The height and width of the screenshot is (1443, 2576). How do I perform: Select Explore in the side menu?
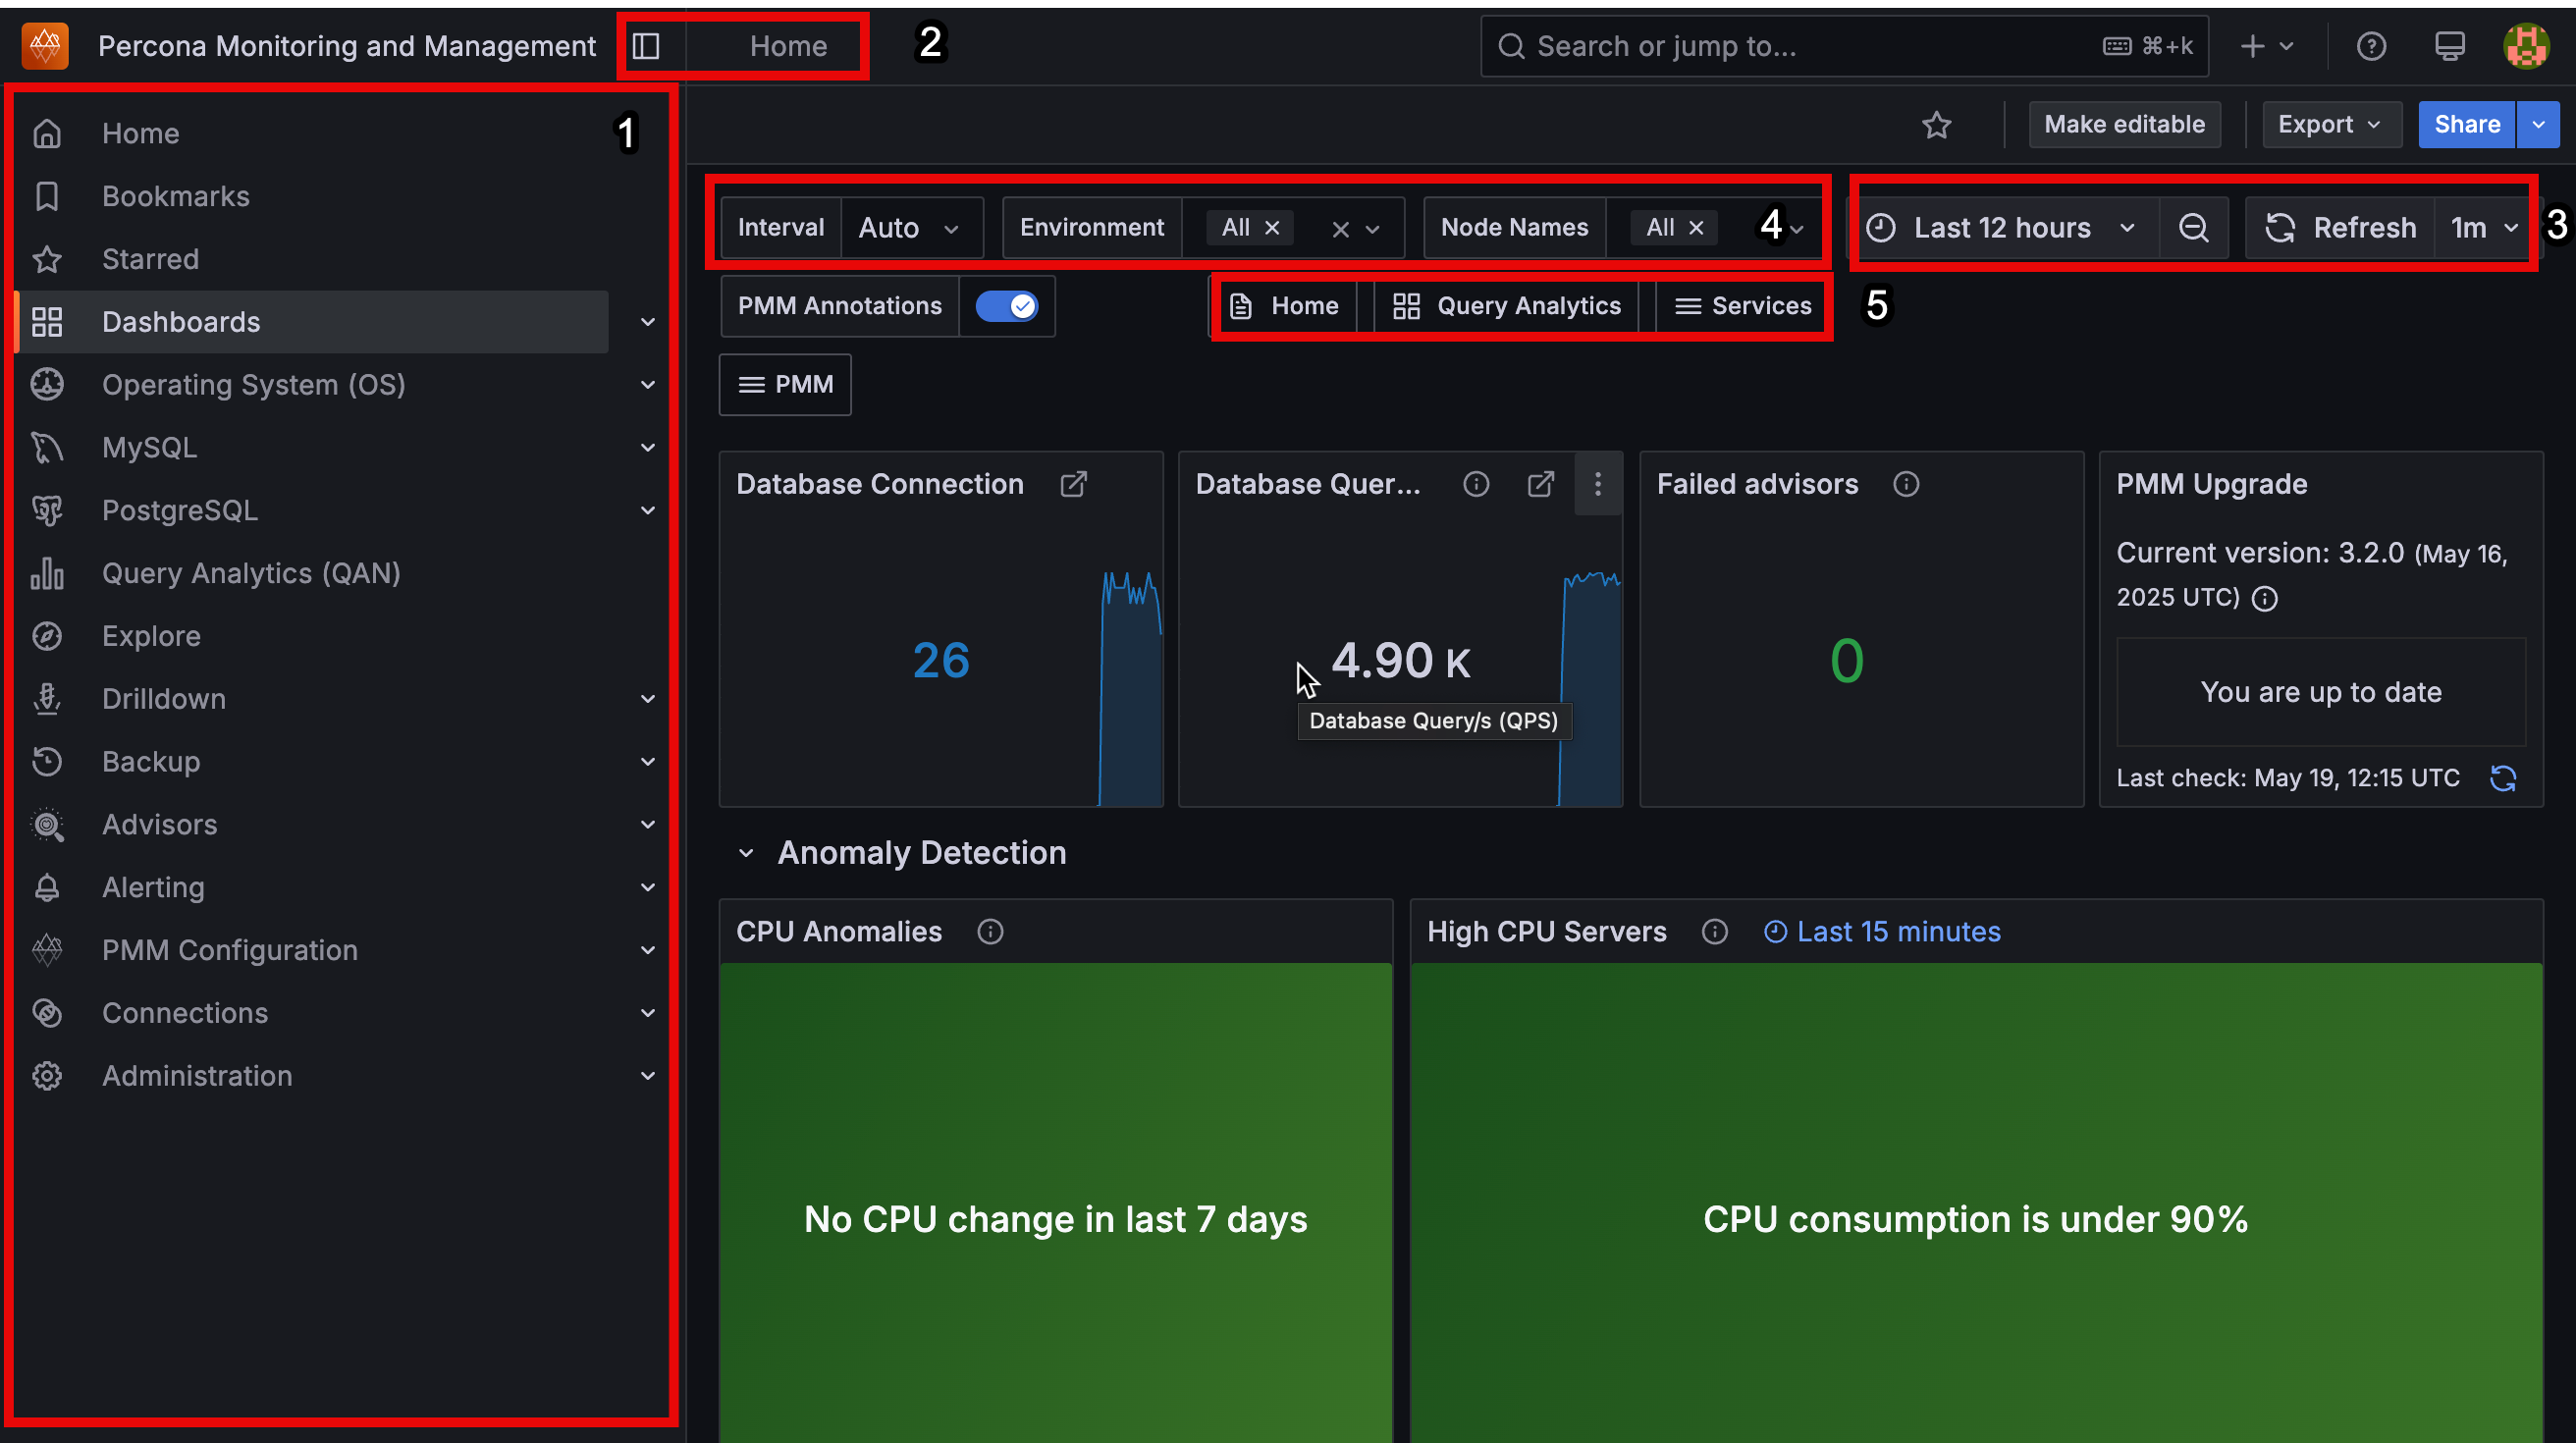(x=151, y=636)
